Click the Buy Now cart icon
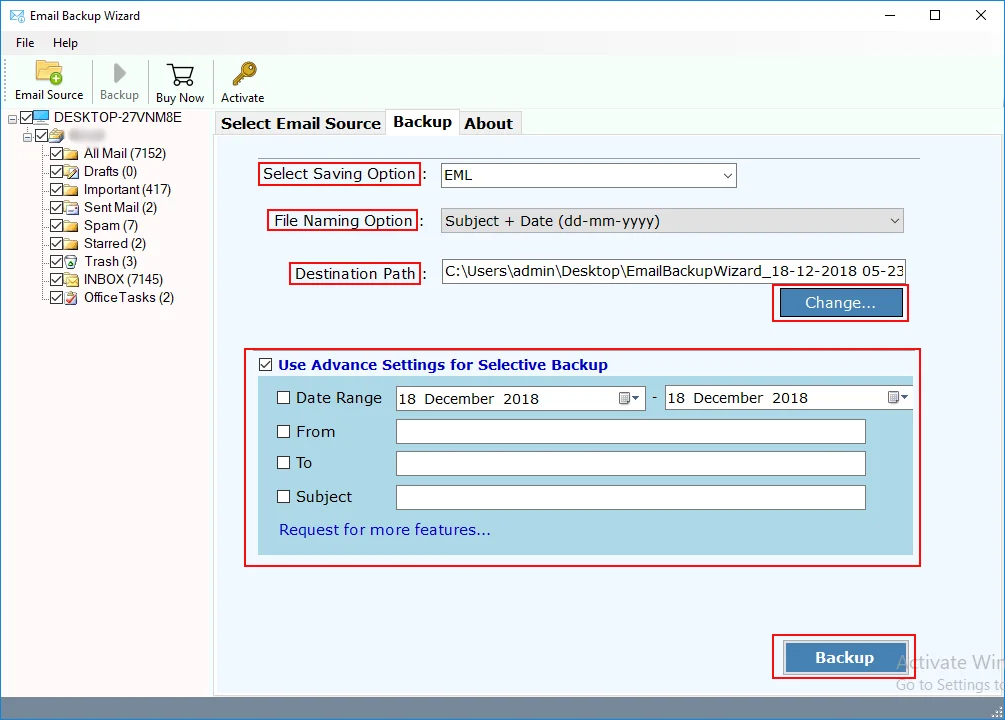Image resolution: width=1005 pixels, height=720 pixels. [180, 76]
